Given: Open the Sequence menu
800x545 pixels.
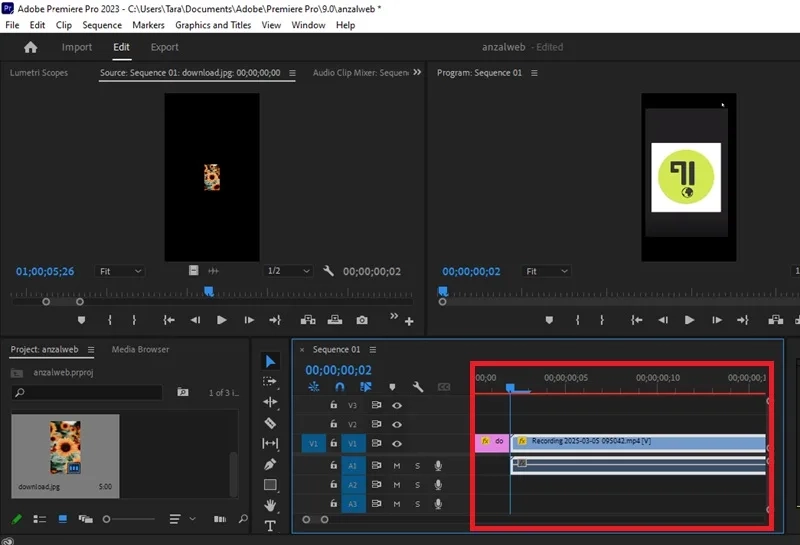Looking at the screenshot, I should coord(102,25).
